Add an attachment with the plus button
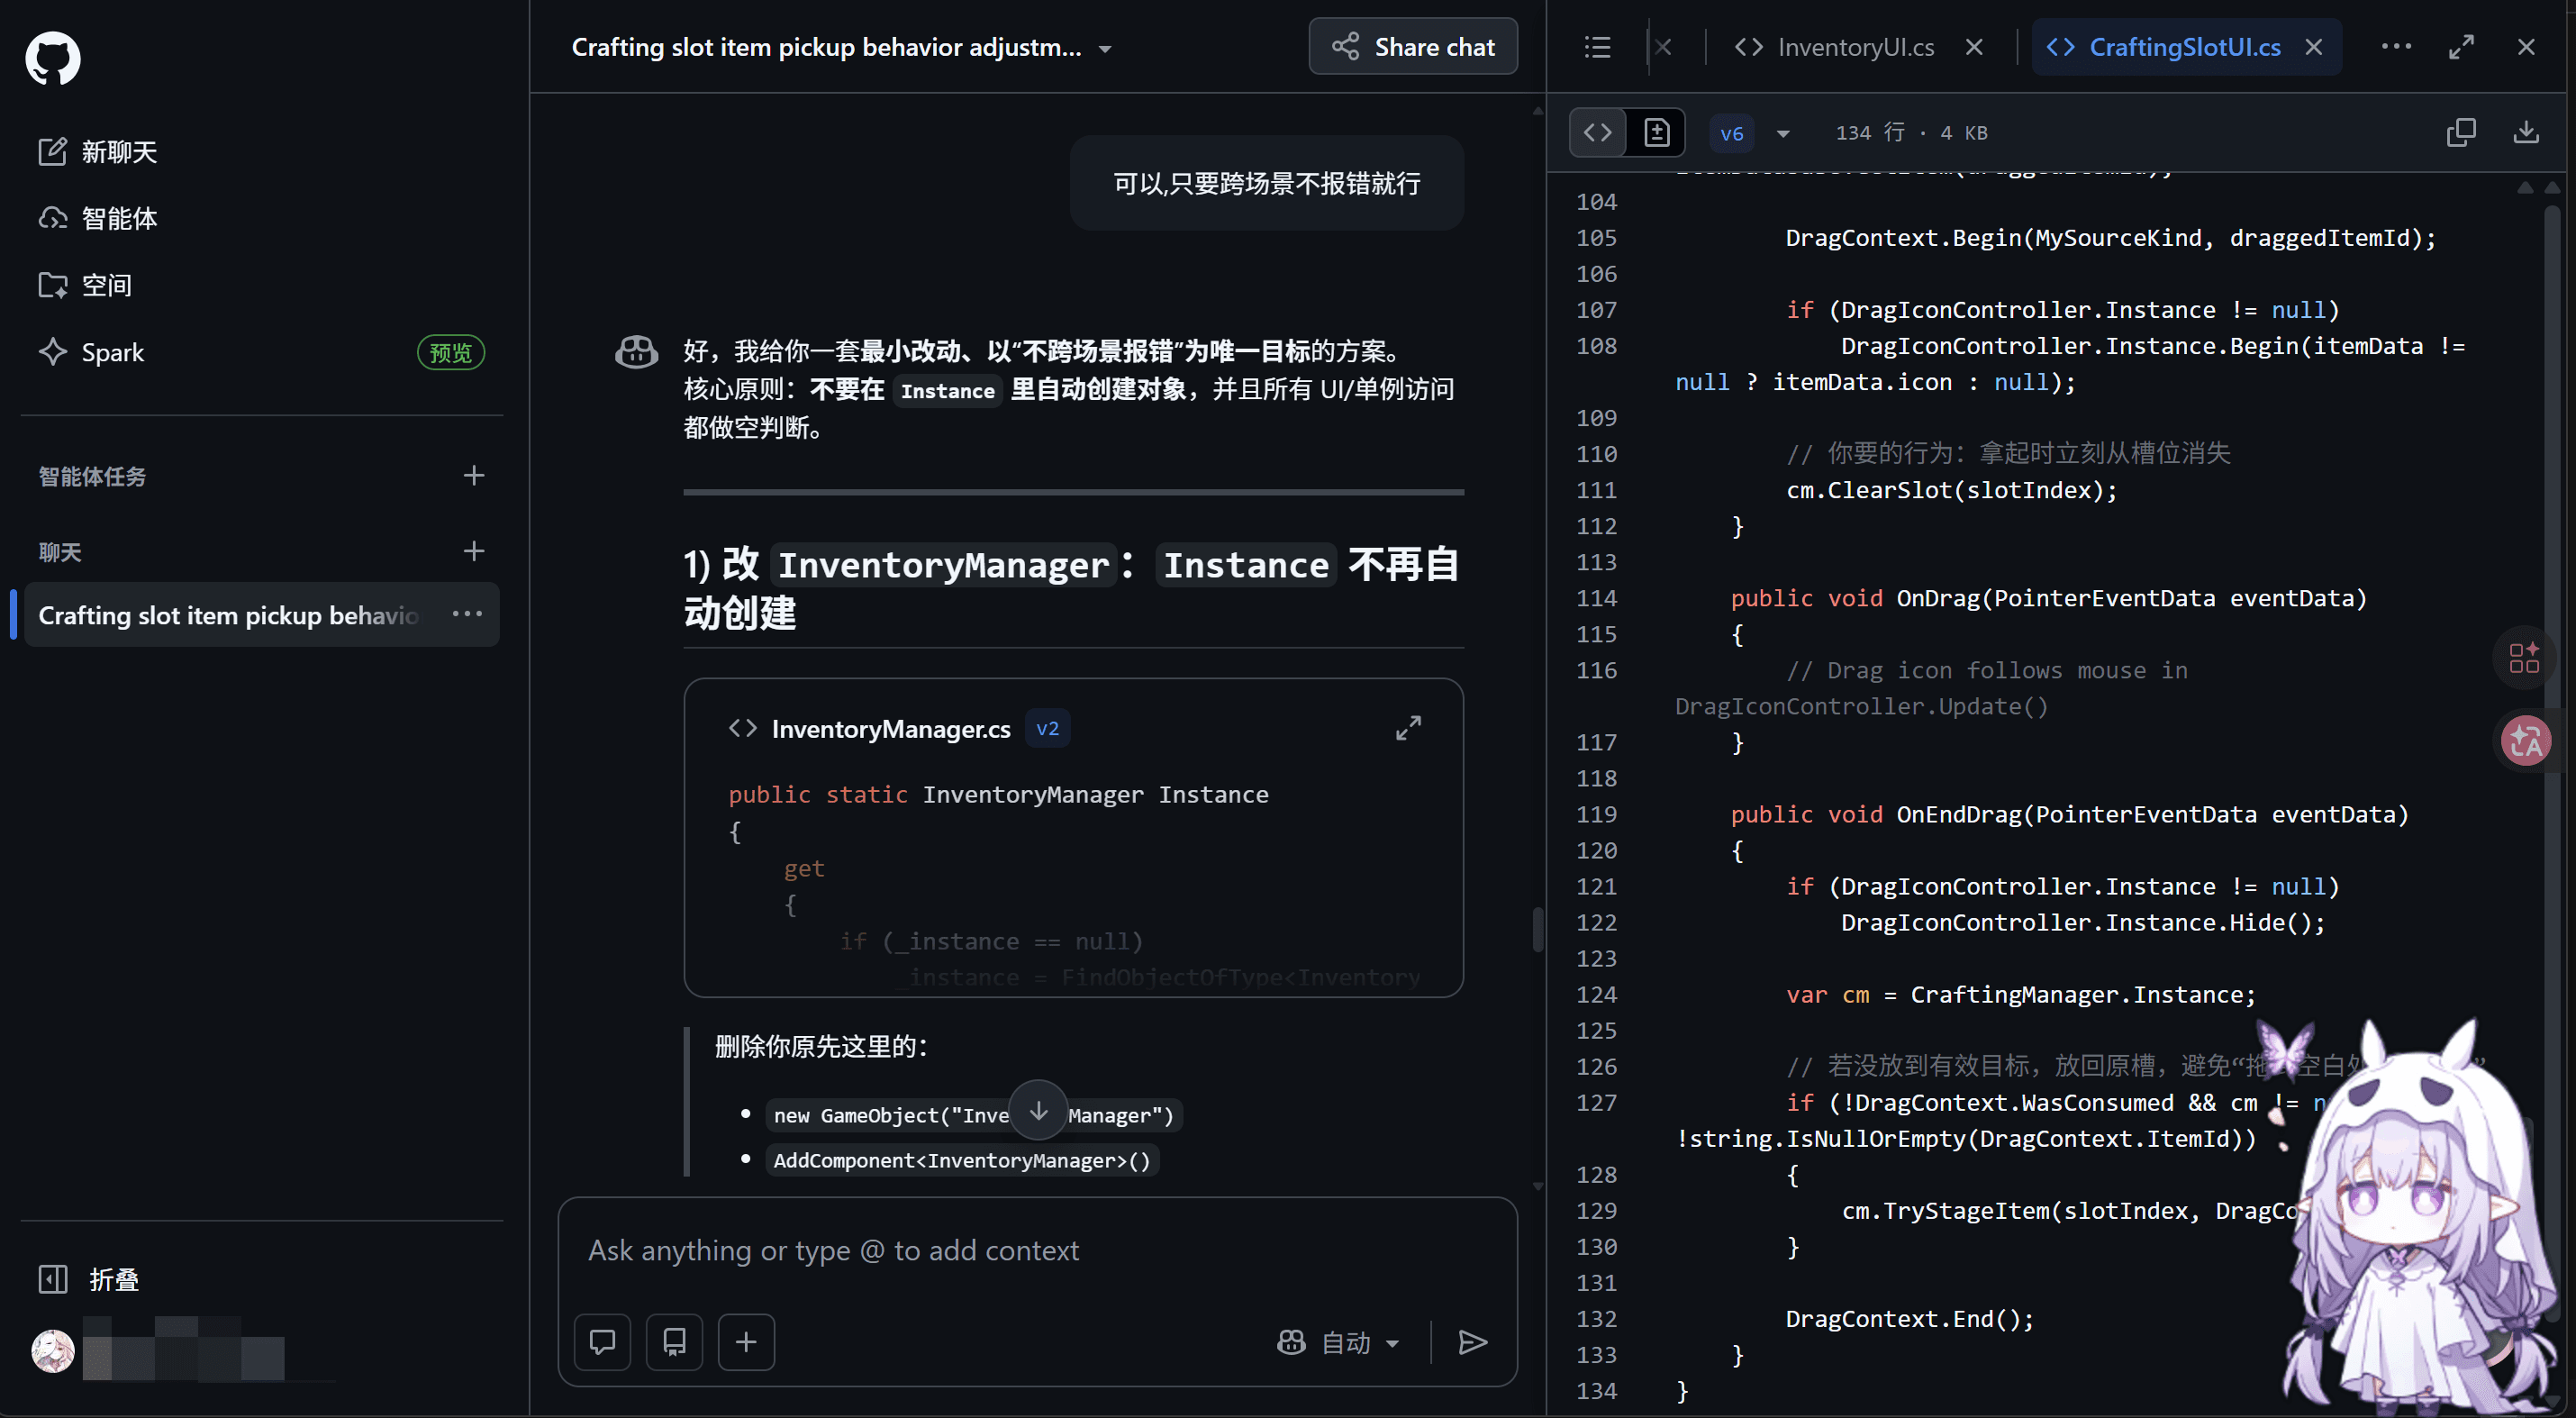Viewport: 2576px width, 1418px height. pos(746,1342)
